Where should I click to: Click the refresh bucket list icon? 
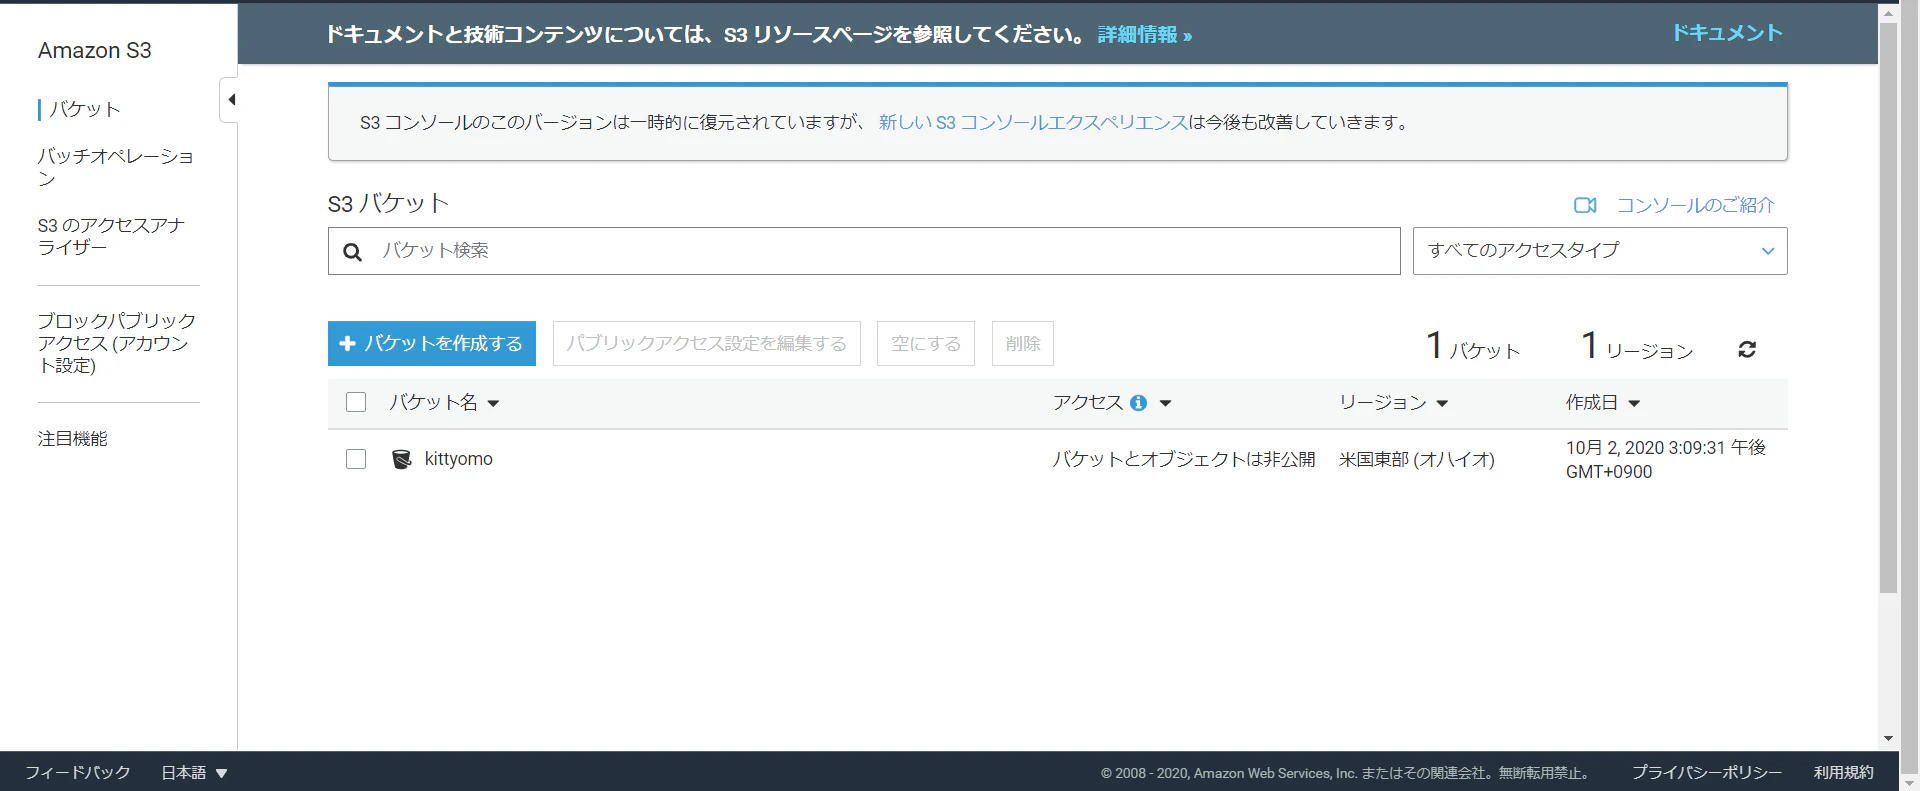tap(1747, 349)
